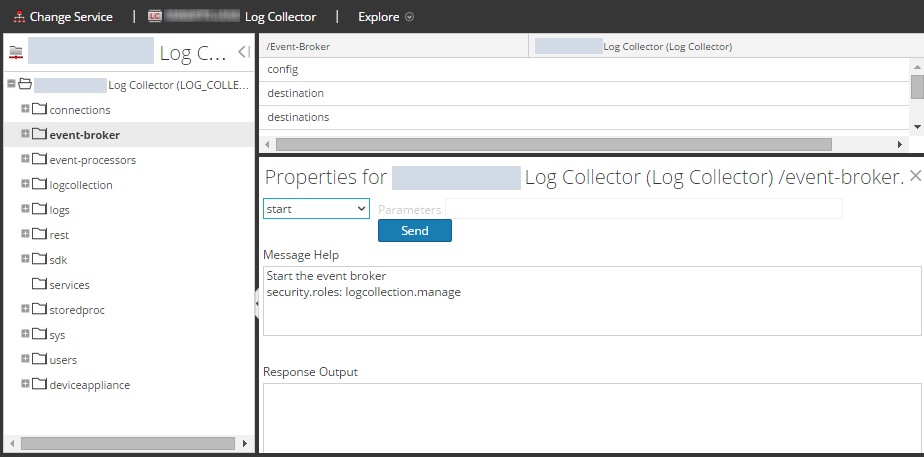Open the start message dropdown
Image resolution: width=924 pixels, height=457 pixels.
316,209
